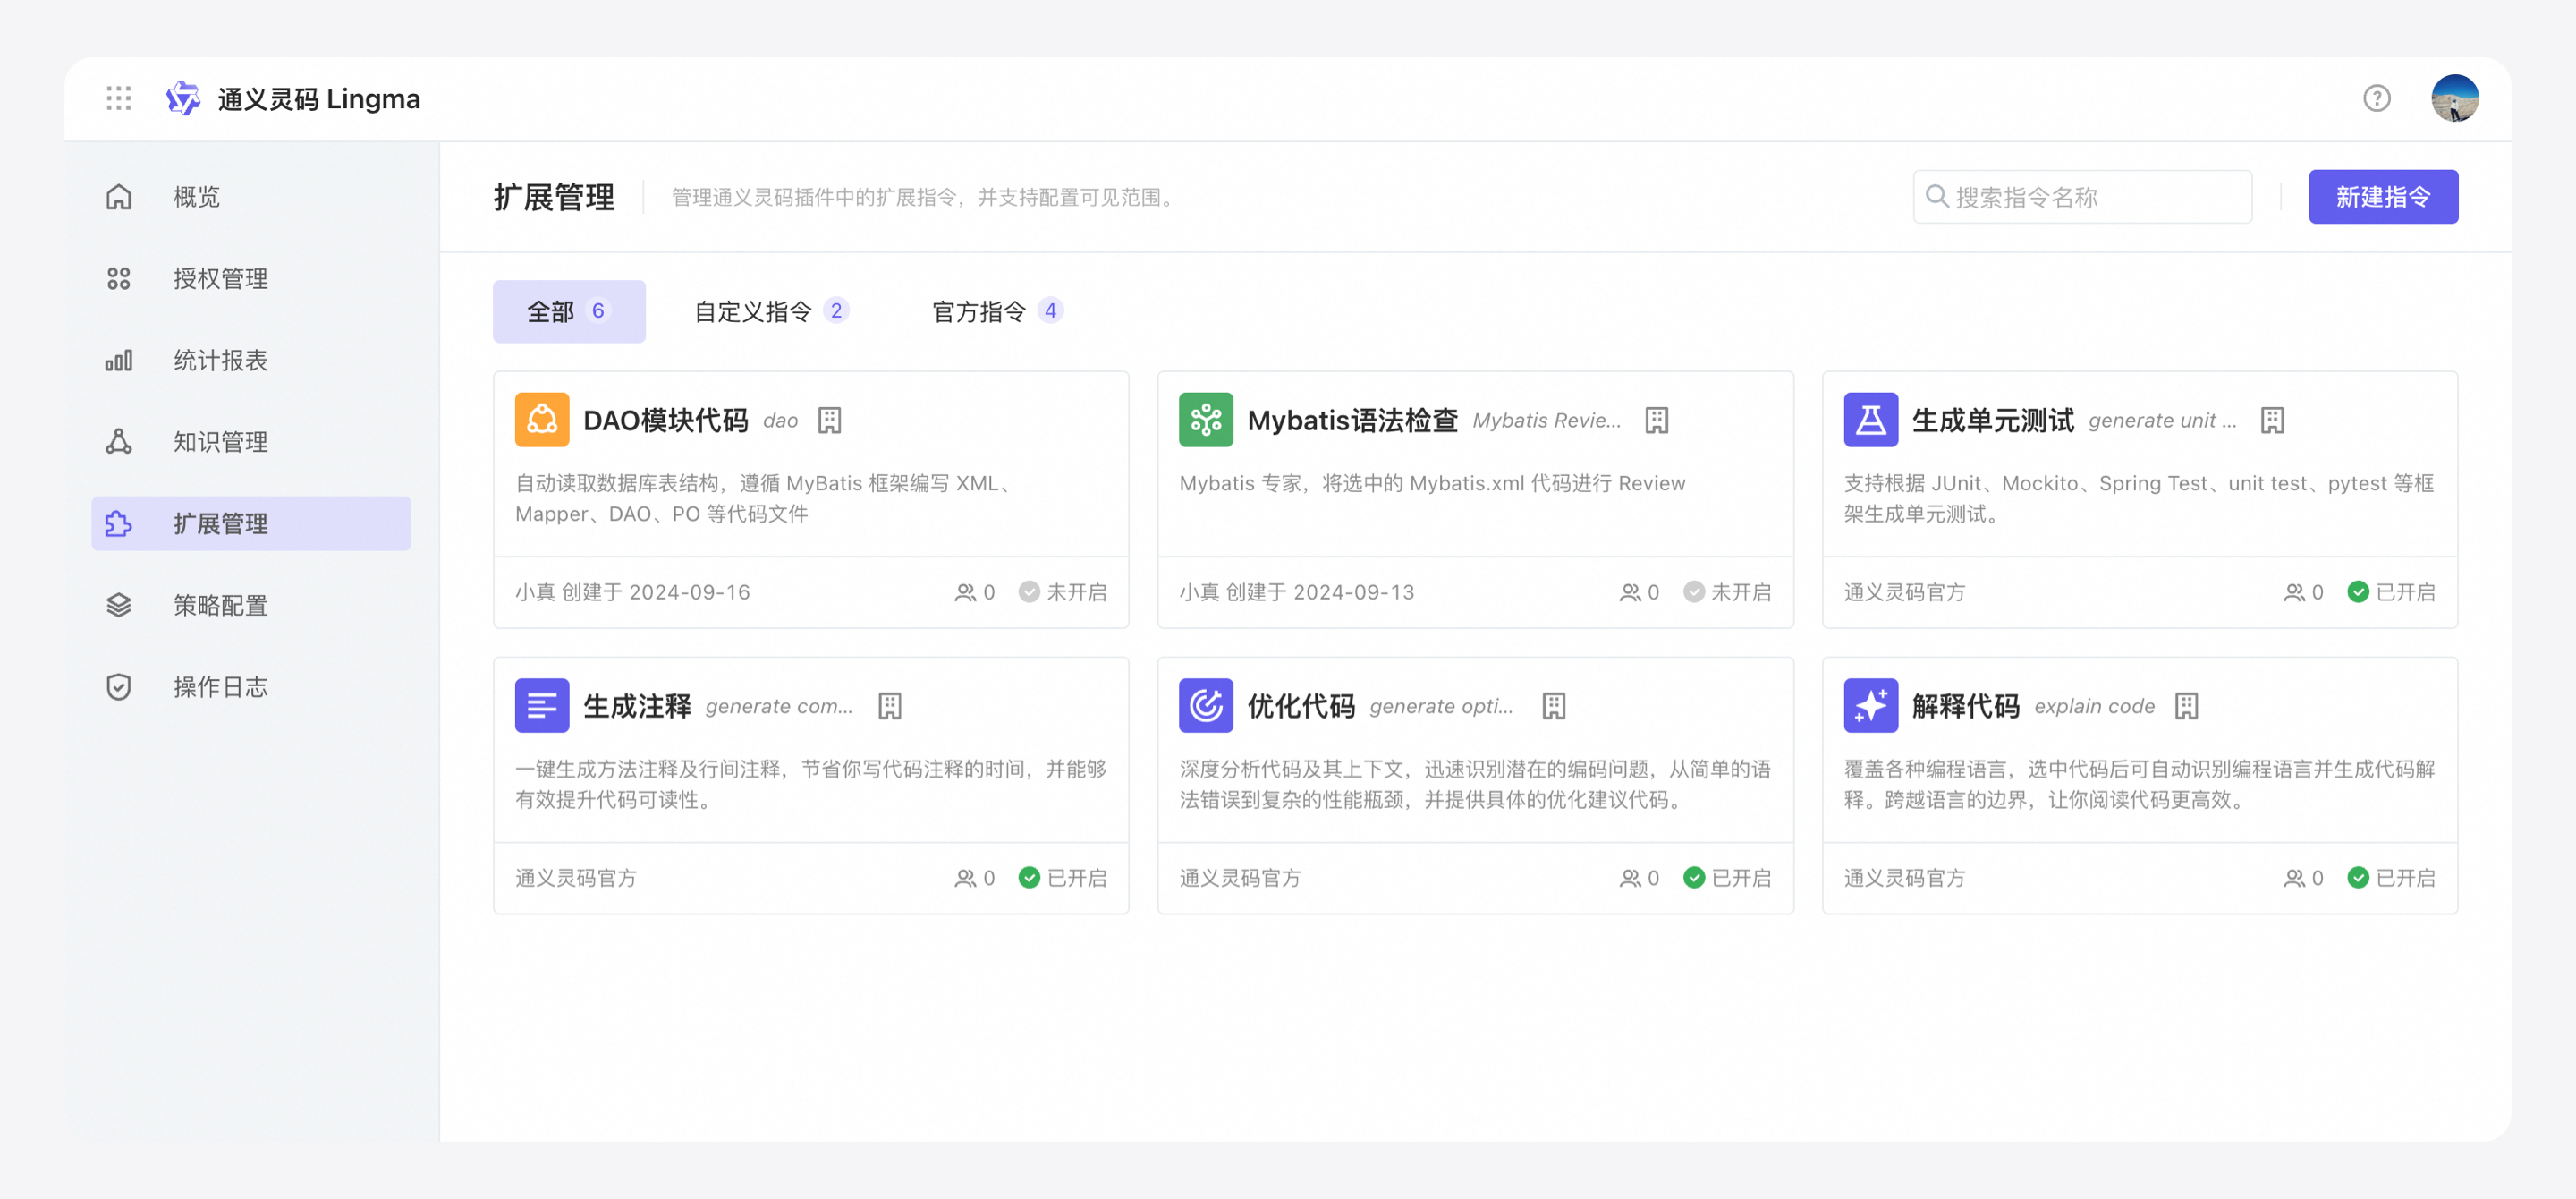Click the 统计报表 bar chart icon
This screenshot has width=2576, height=1199.
(119, 360)
